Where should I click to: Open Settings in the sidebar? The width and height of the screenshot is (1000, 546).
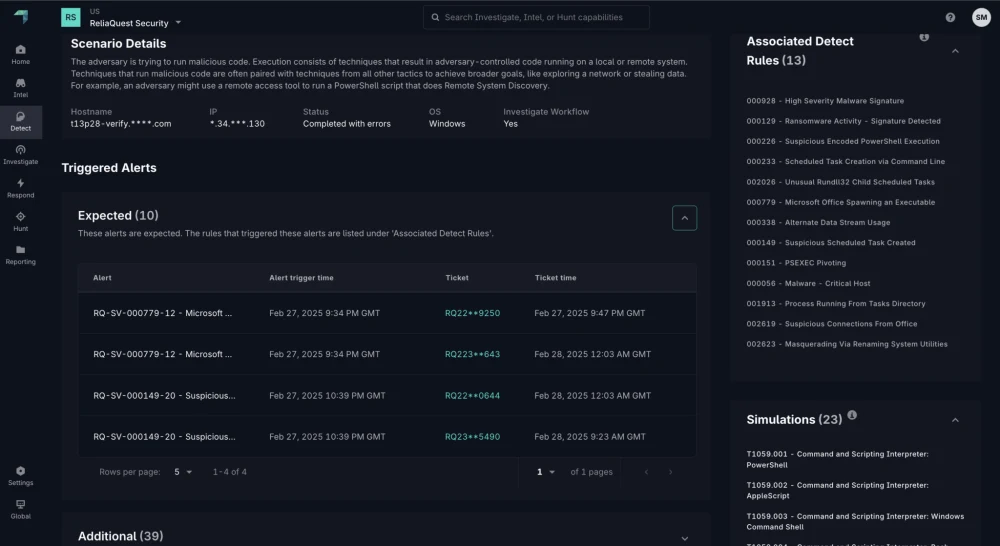pos(20,476)
